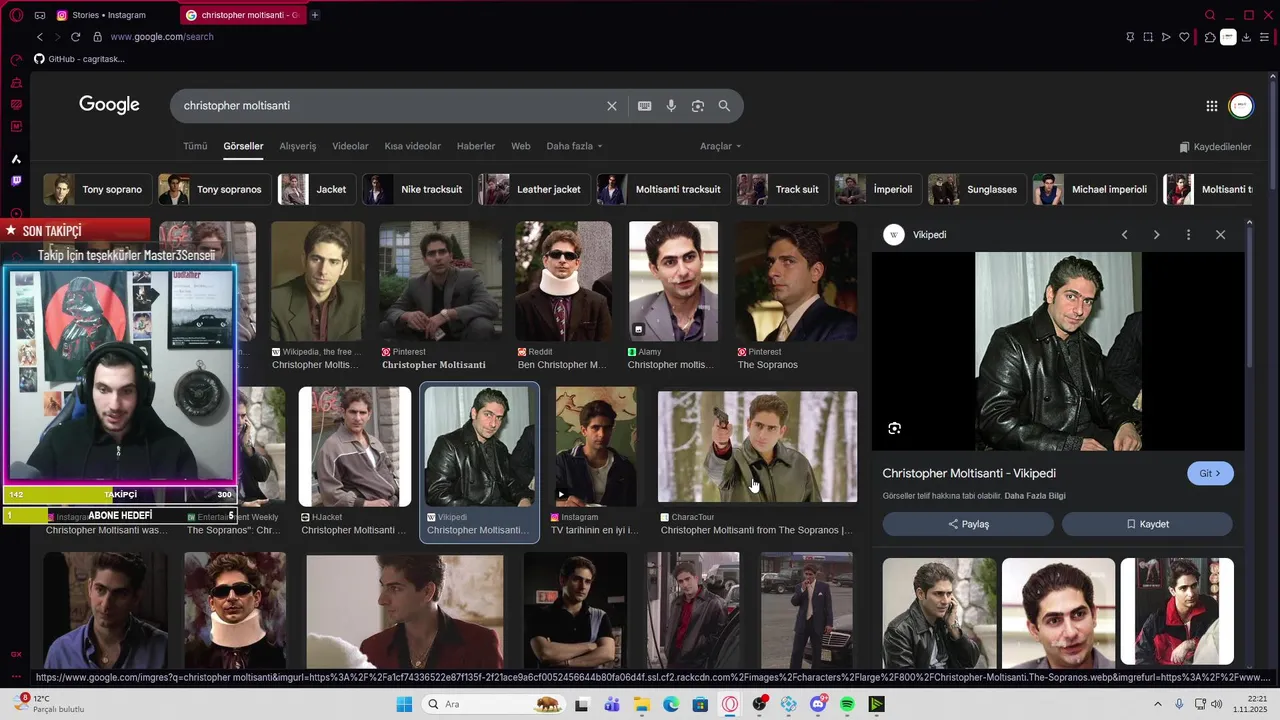Filter by Moltisanti tracksuit chip

(x=663, y=189)
